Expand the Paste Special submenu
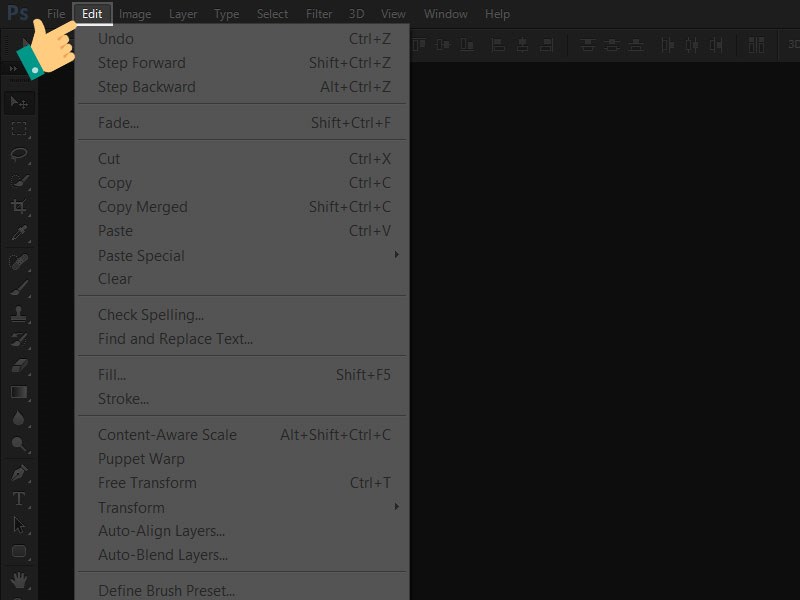This screenshot has width=800, height=600. 140,255
